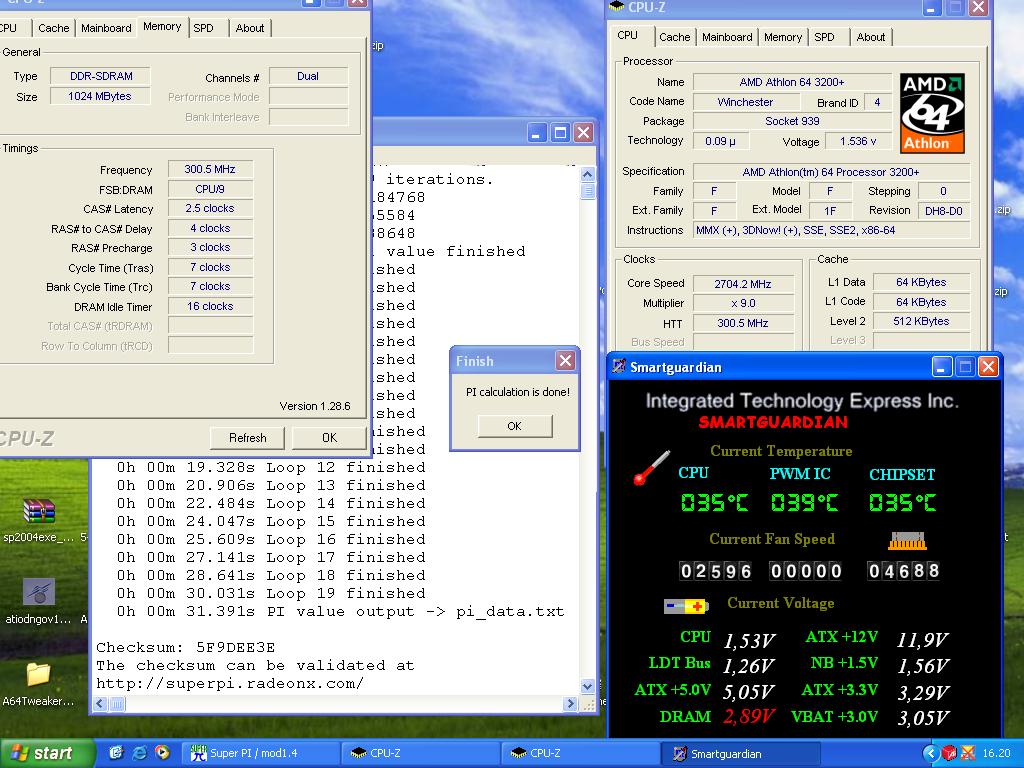Open the Cache tab in the CPU-Z memory window
Screen dimensions: 1024x768
pos(54,28)
